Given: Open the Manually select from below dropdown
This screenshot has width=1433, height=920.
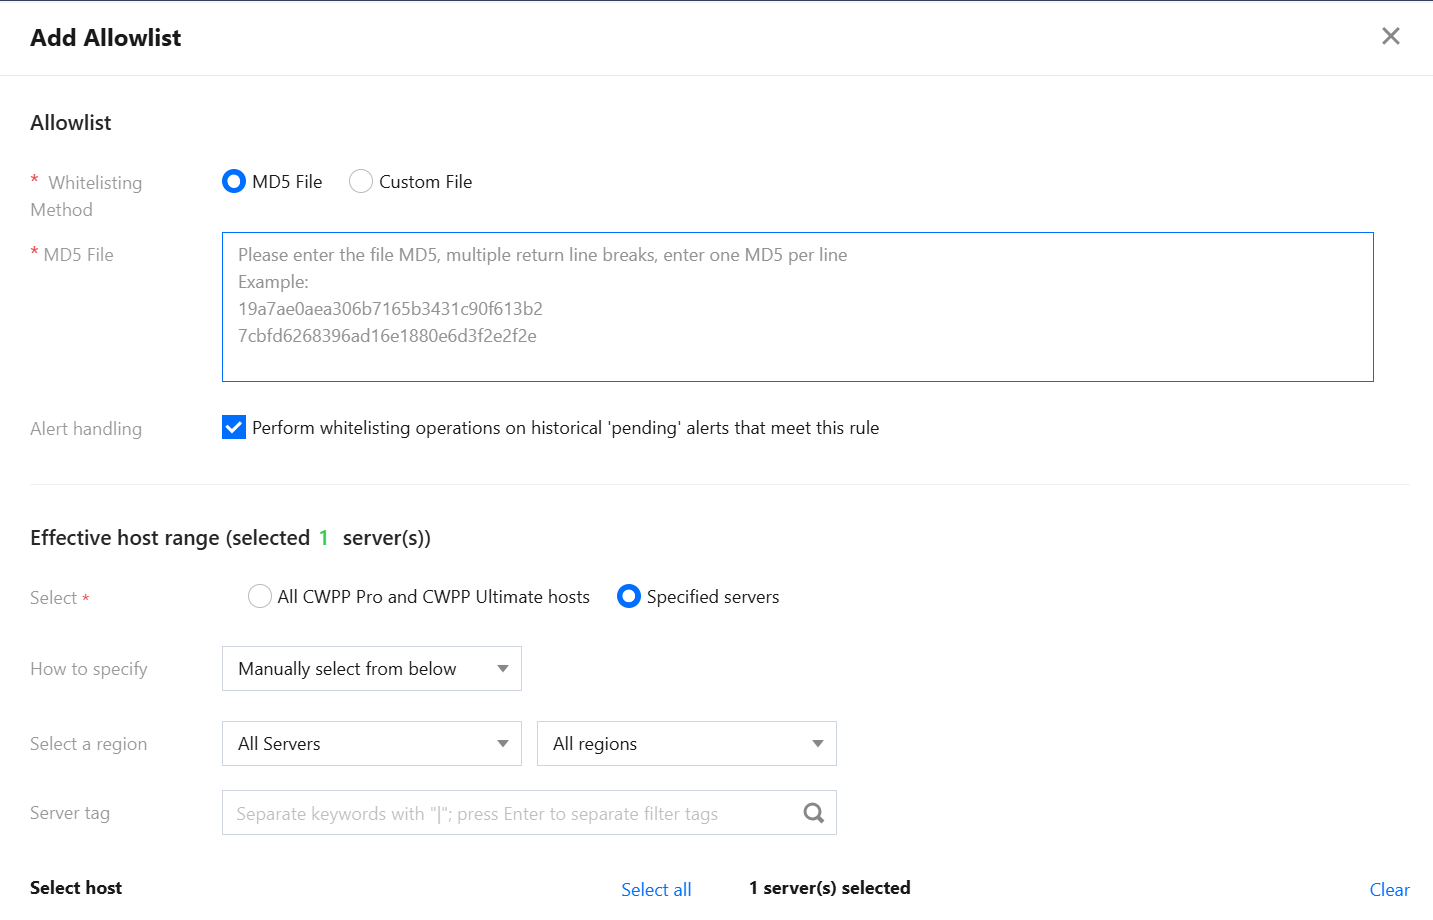Looking at the screenshot, I should 371,669.
